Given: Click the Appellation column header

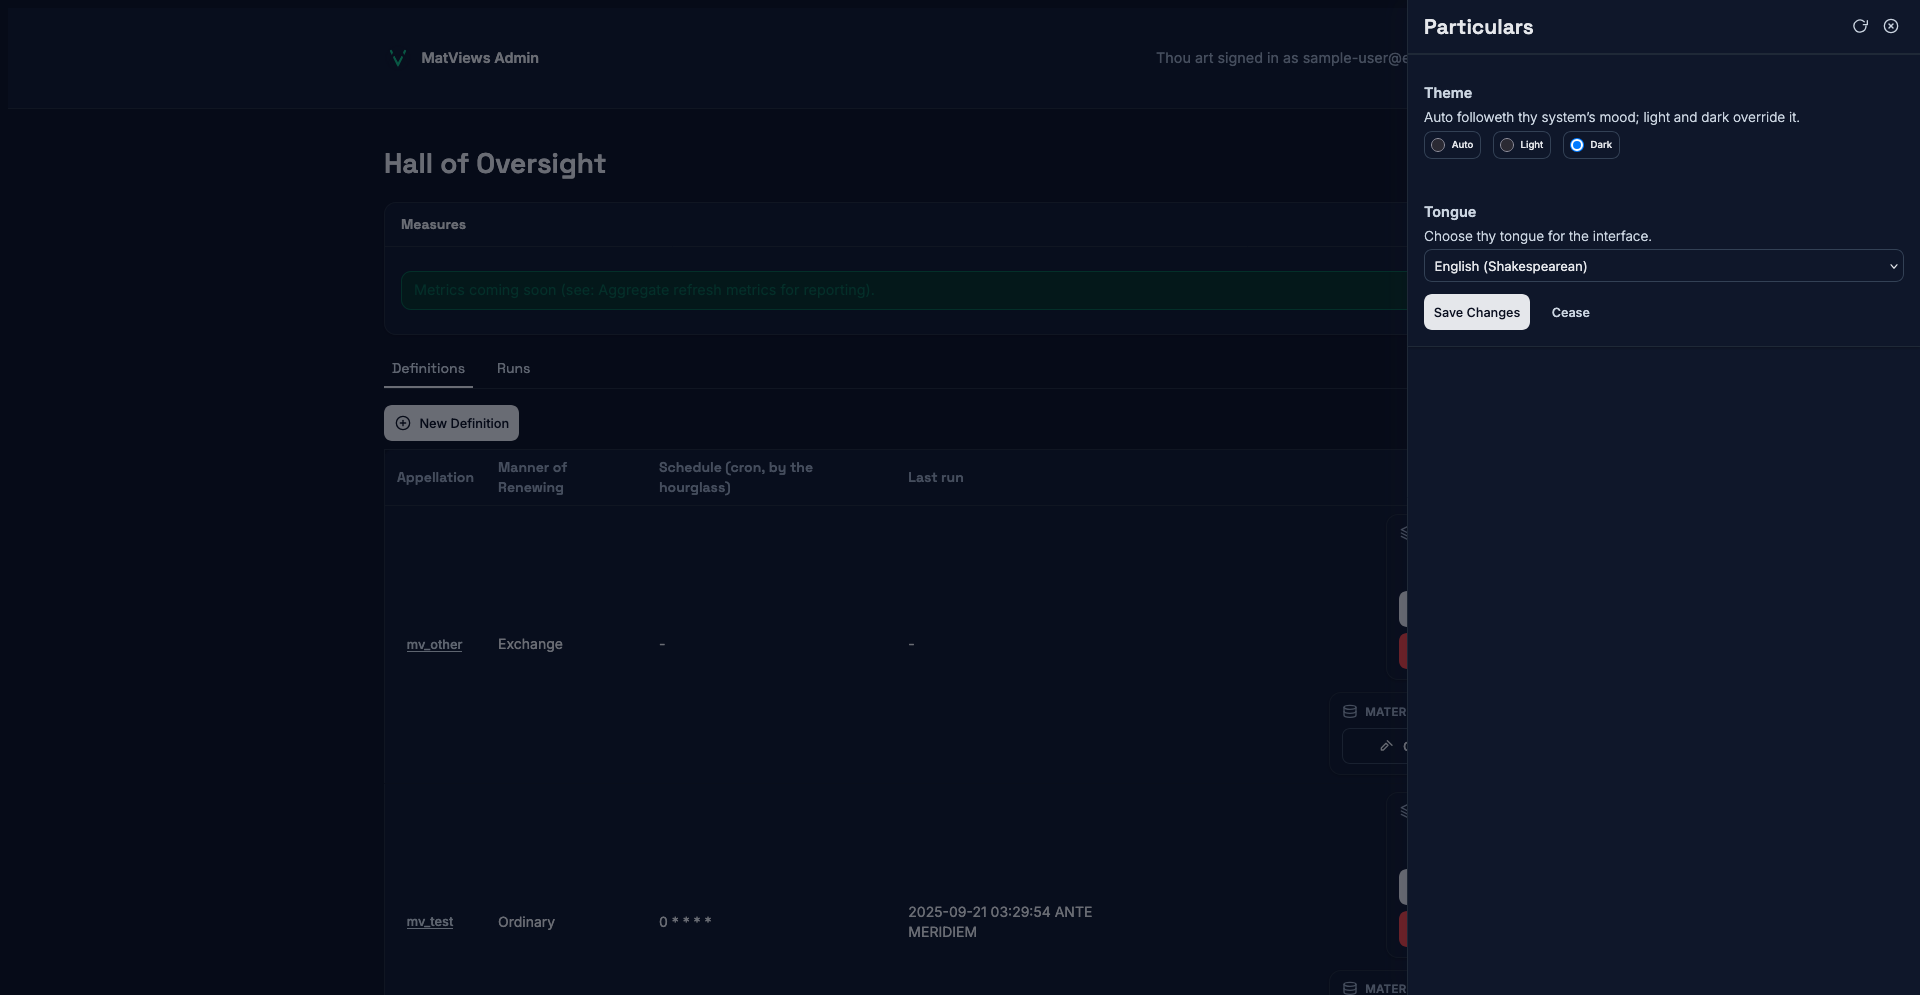Looking at the screenshot, I should [435, 477].
